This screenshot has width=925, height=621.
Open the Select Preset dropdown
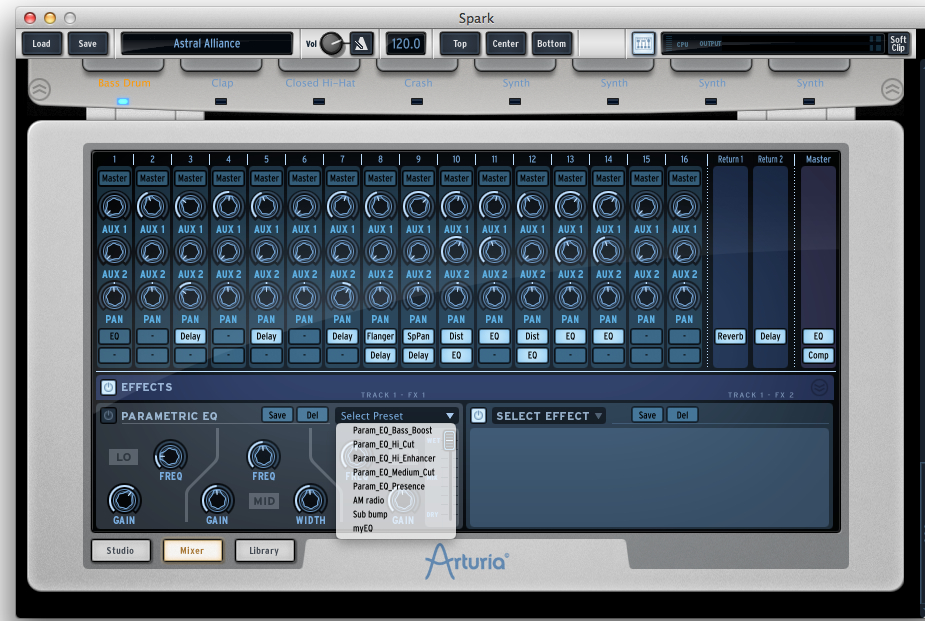pyautogui.click(x=397, y=416)
